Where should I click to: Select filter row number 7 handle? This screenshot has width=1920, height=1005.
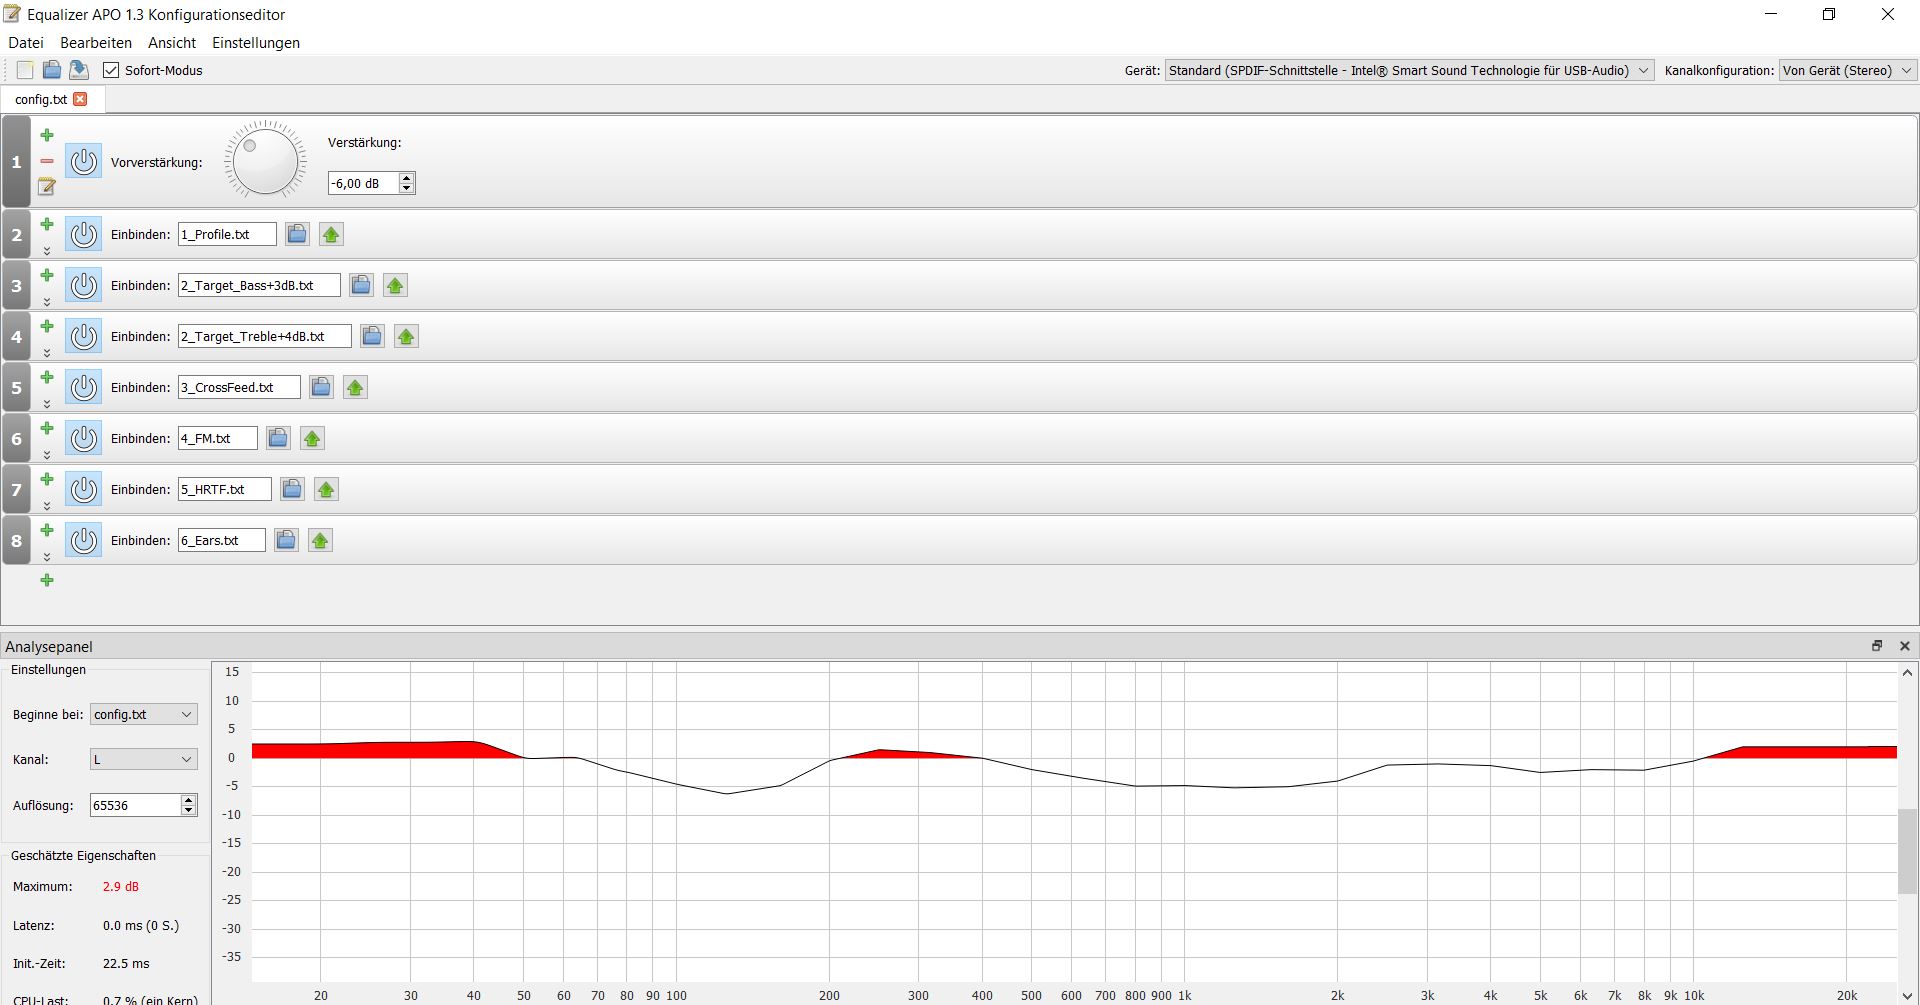16,489
